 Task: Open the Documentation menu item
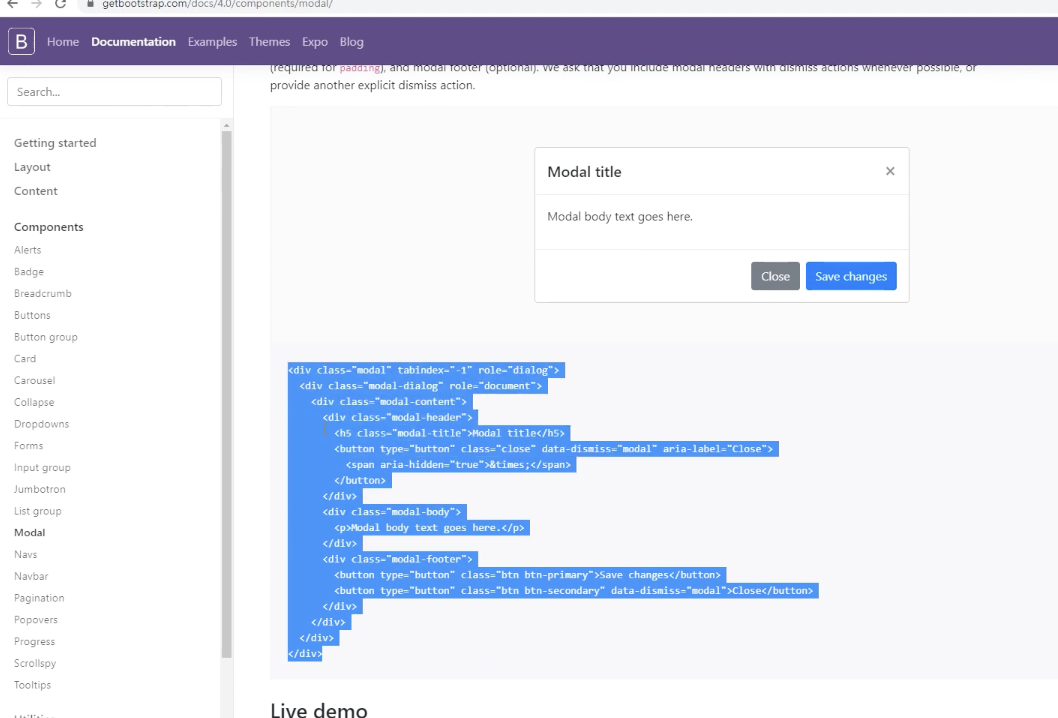[133, 42]
